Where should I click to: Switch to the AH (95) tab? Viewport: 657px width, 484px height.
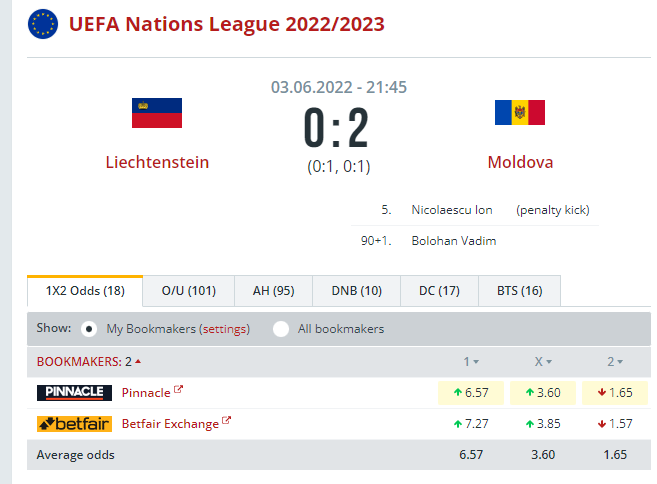pyautogui.click(x=274, y=291)
